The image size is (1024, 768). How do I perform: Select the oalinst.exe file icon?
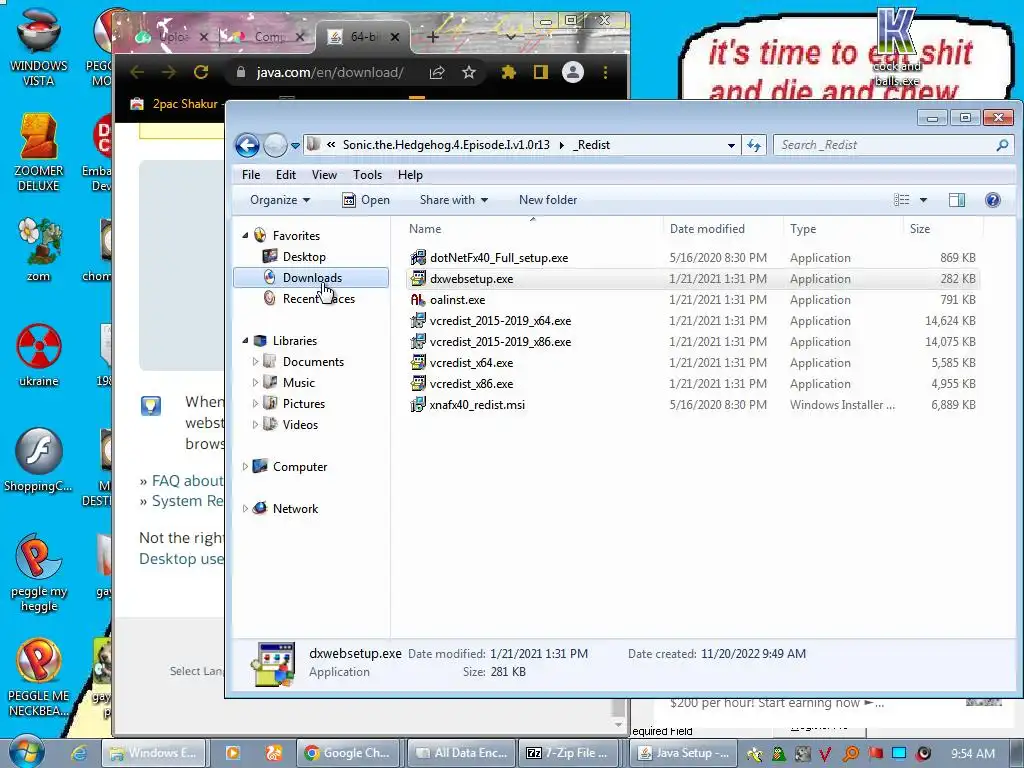pos(418,300)
